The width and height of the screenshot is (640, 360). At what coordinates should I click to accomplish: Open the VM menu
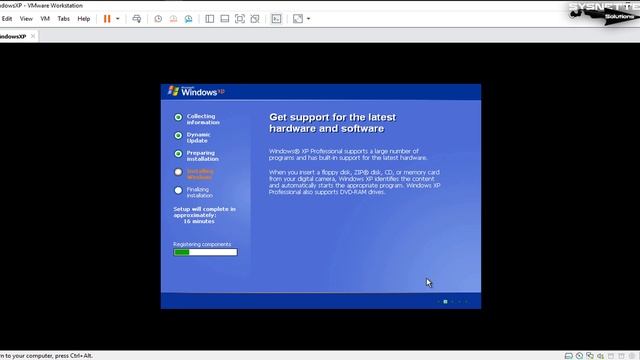click(x=45, y=19)
